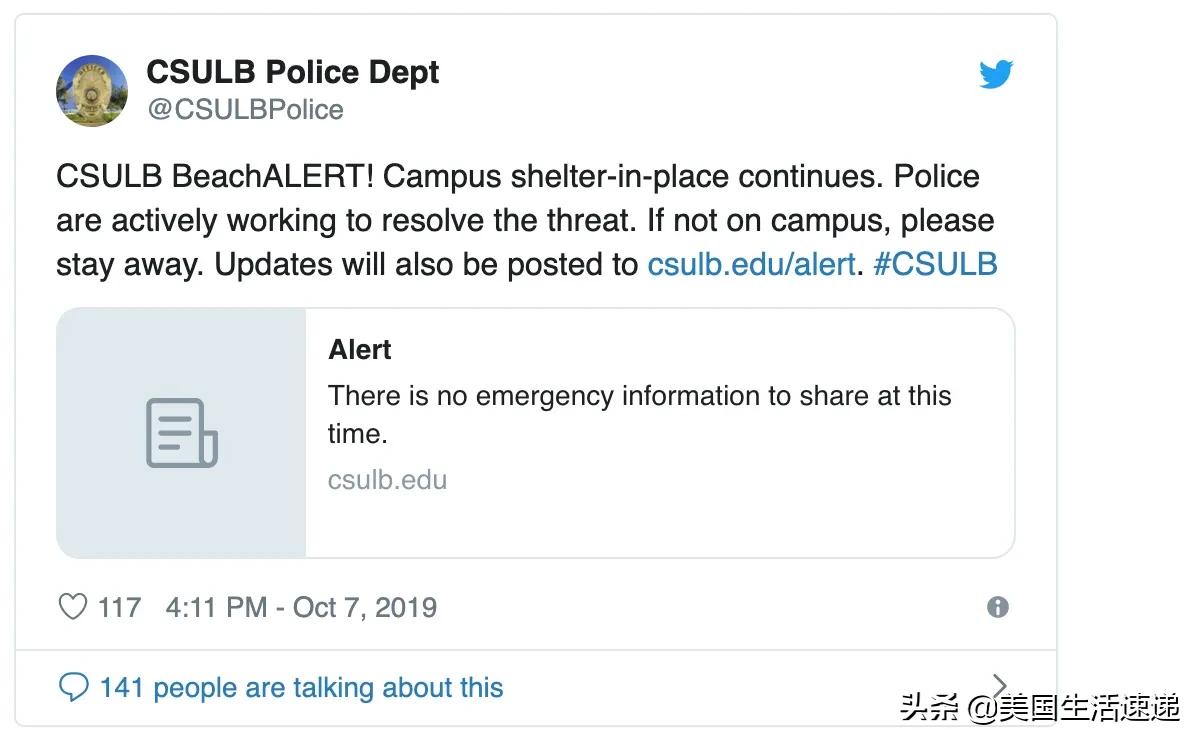This screenshot has width=1202, height=744.
Task: Open the 4:11 PM - Oct 7, 2019 timestamp
Action: 301,607
